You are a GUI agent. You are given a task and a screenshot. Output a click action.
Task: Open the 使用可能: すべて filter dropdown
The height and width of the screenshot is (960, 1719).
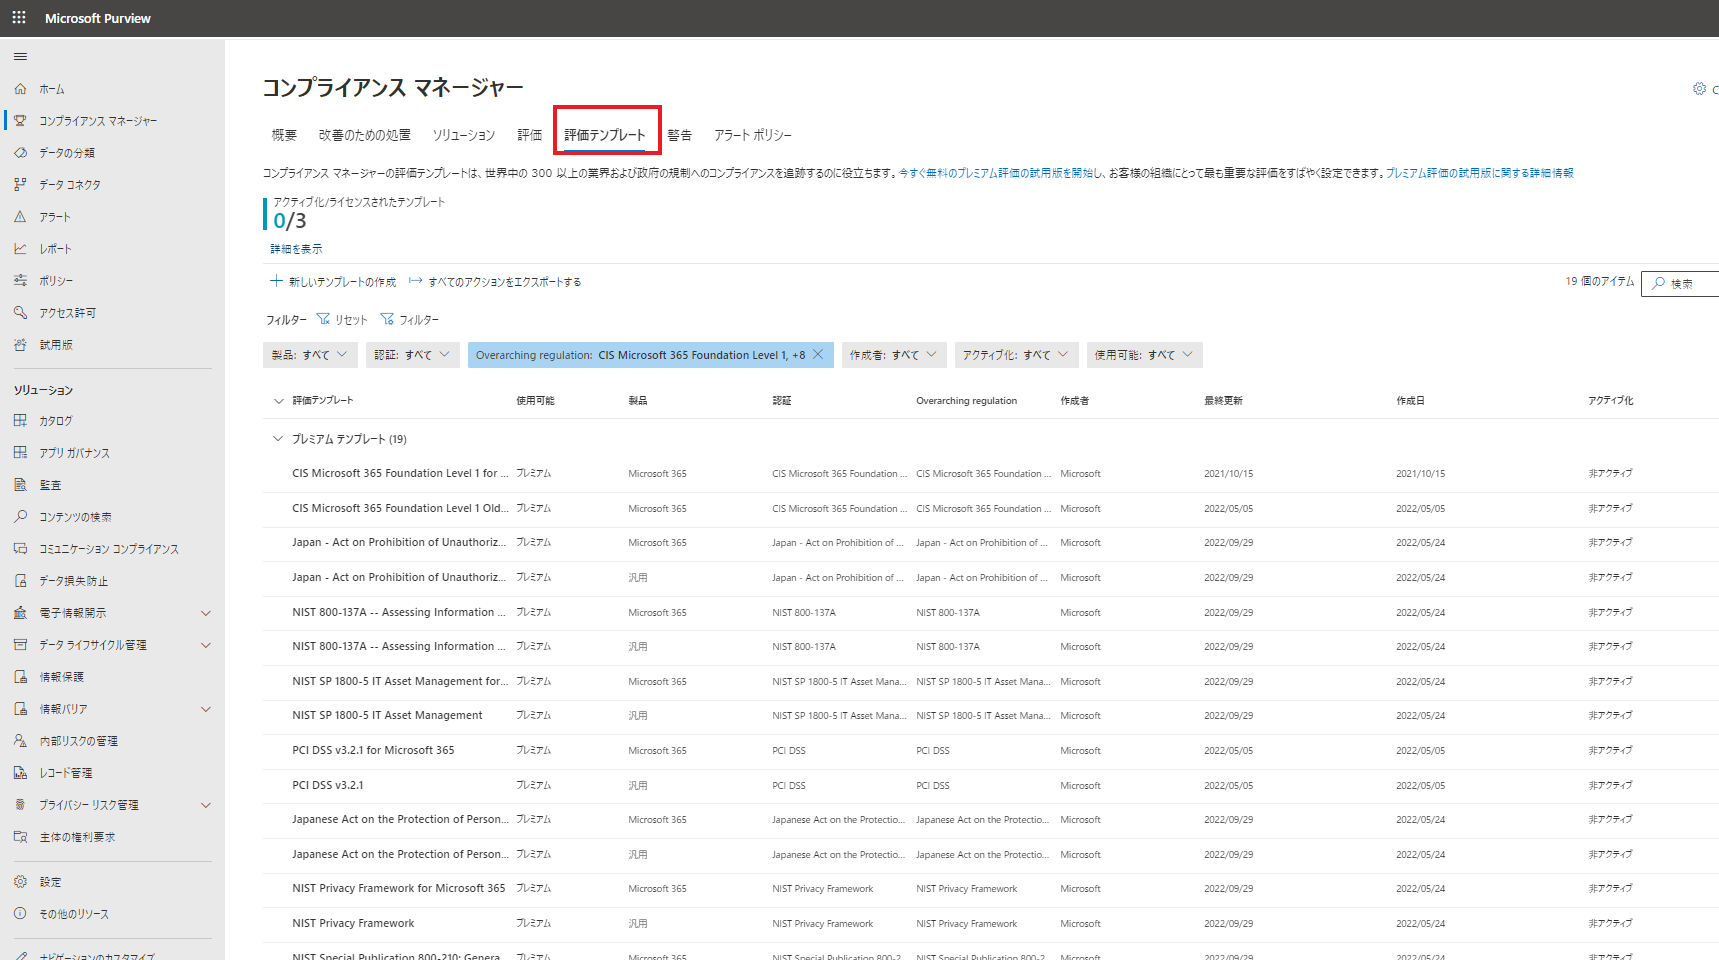coord(1144,355)
